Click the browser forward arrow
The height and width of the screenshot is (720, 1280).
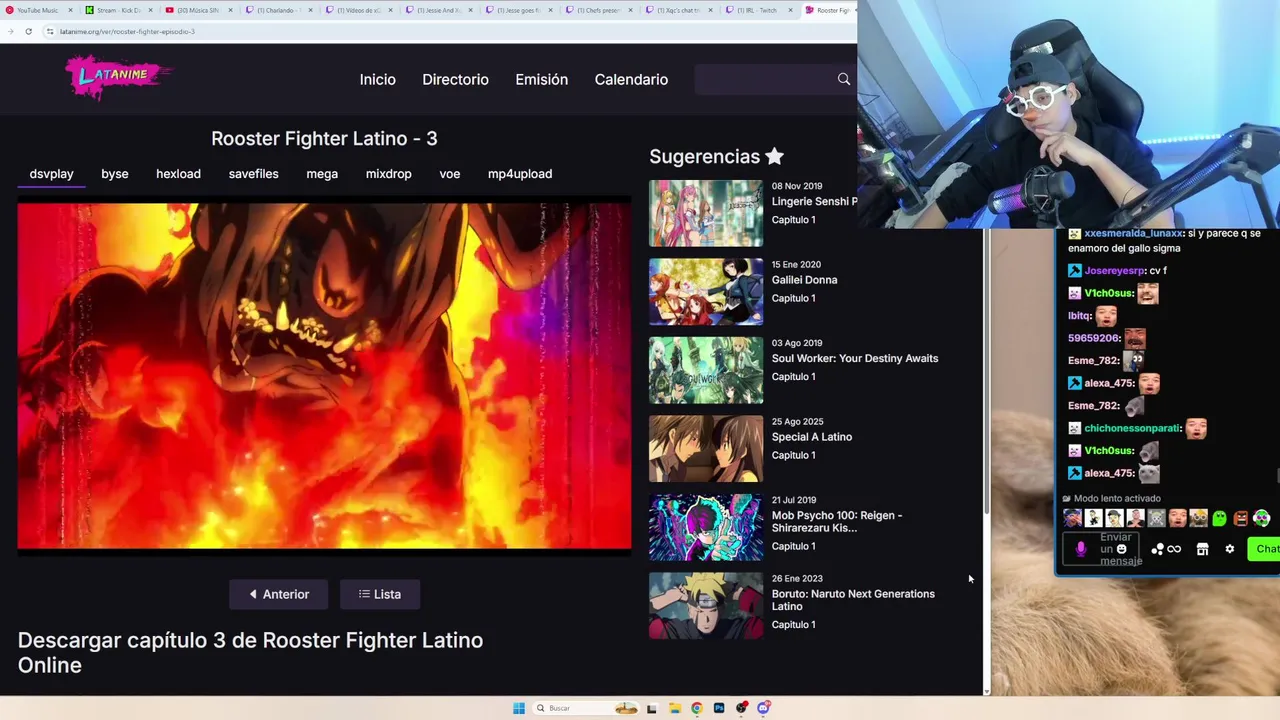pos(10,31)
